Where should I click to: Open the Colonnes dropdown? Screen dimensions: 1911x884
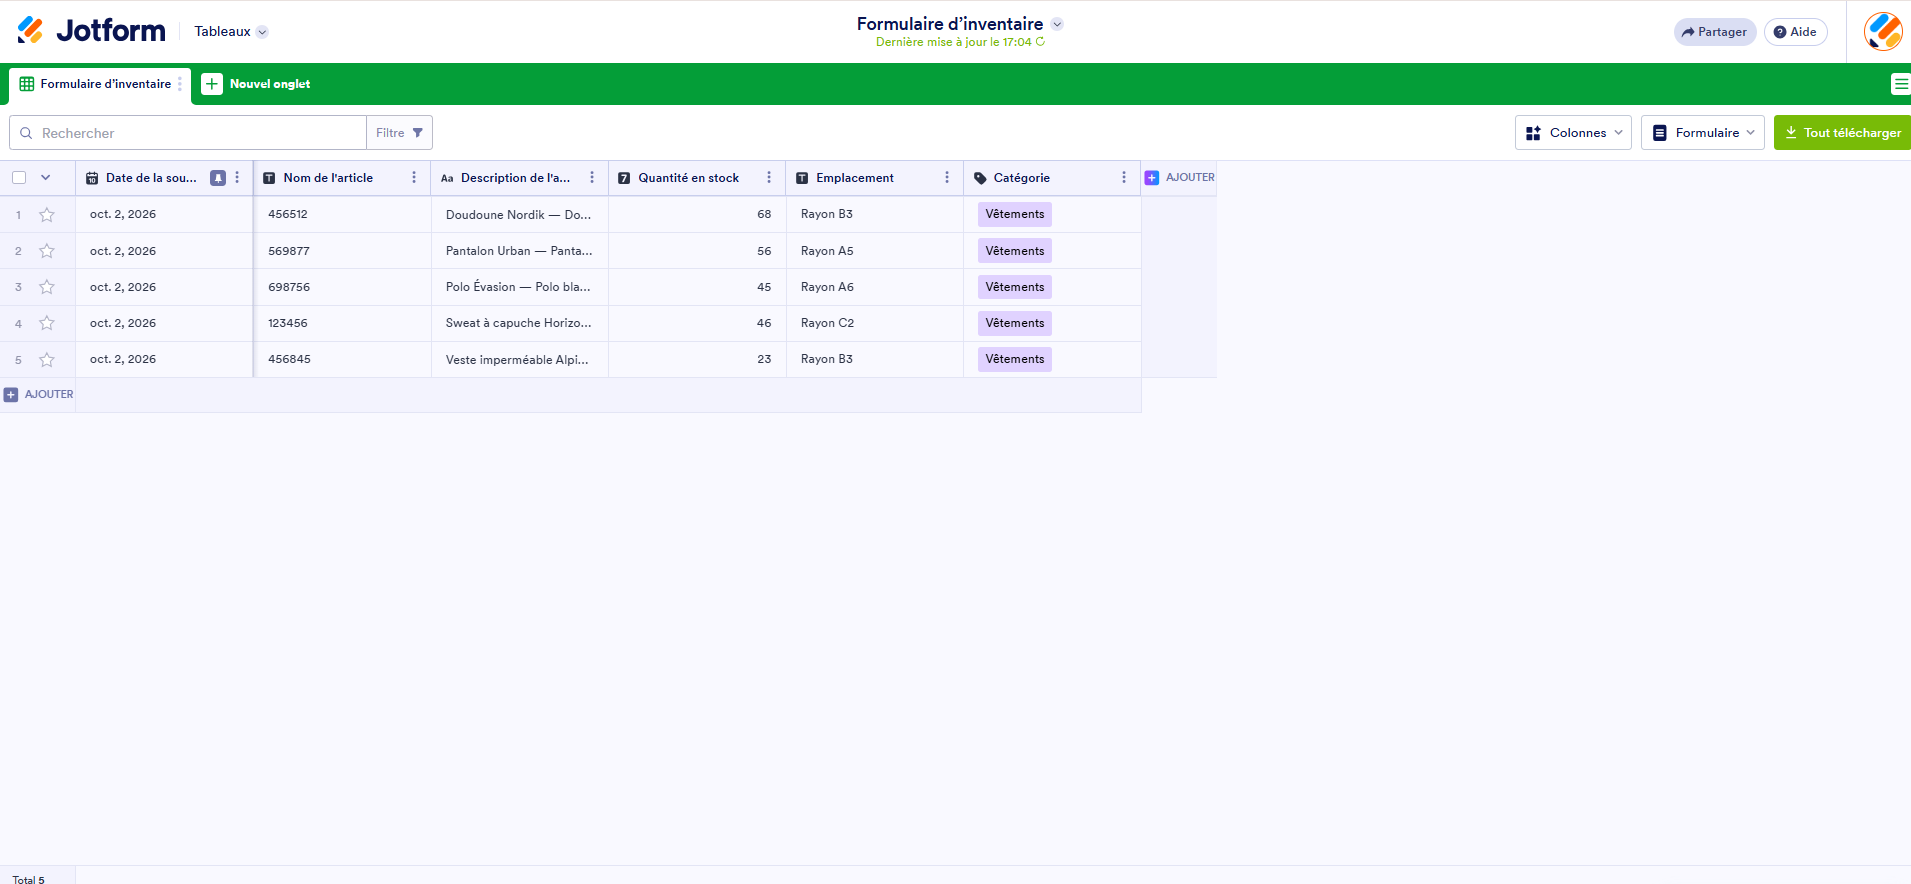[1573, 133]
